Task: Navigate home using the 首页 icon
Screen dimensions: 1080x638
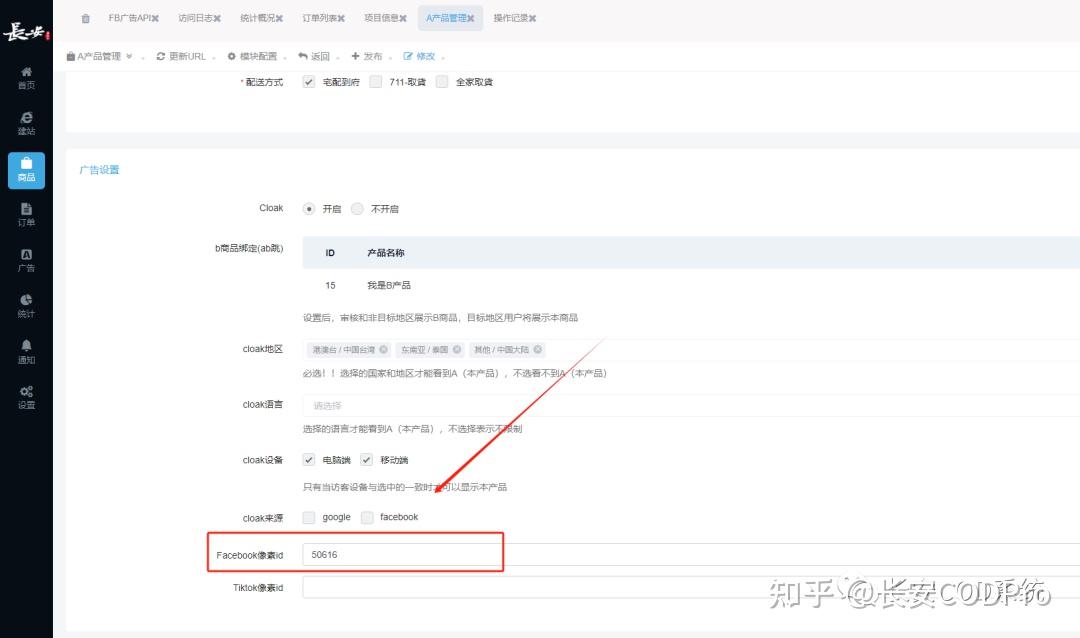Action: point(26,78)
